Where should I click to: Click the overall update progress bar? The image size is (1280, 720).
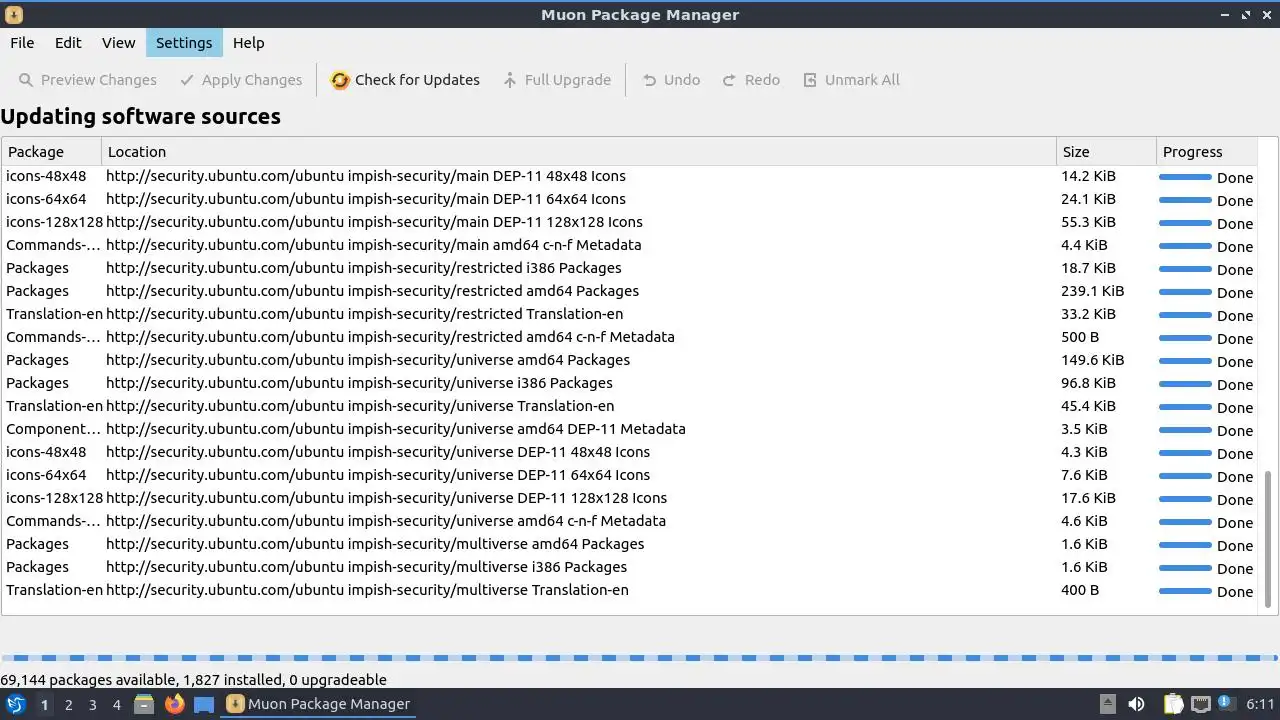tap(640, 658)
